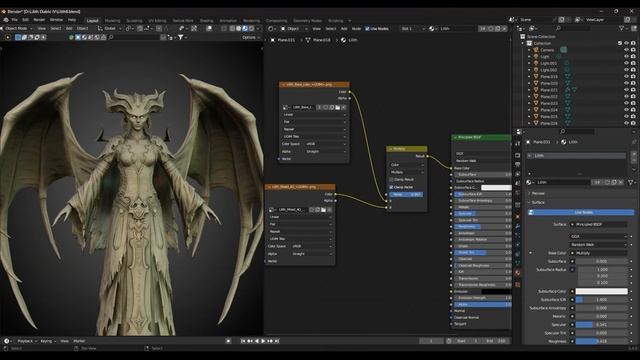This screenshot has width=640, height=360.
Task: Open Multiply blend mode dropdown on mix node
Action: 407,172
